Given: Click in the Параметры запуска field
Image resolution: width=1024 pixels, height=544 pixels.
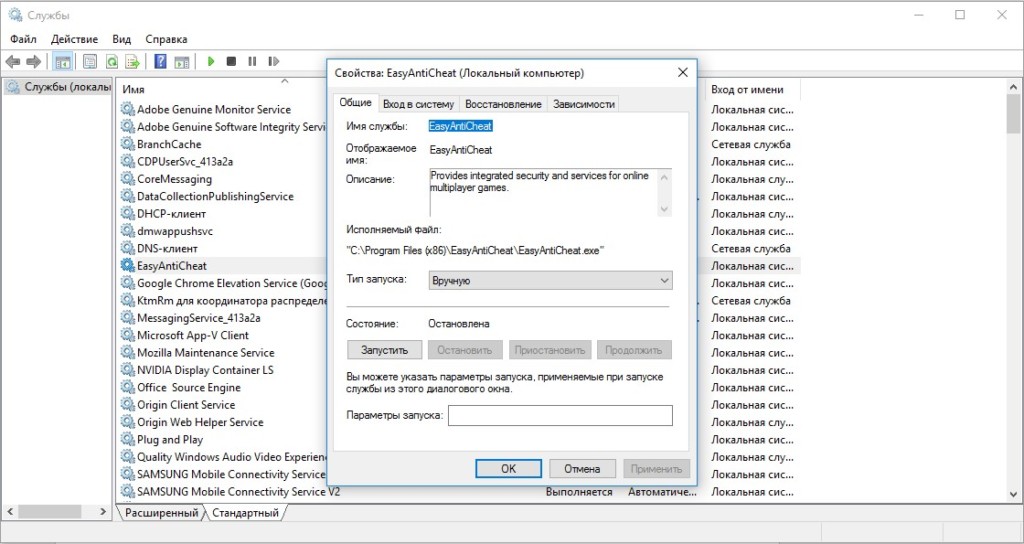Looking at the screenshot, I should (560, 415).
